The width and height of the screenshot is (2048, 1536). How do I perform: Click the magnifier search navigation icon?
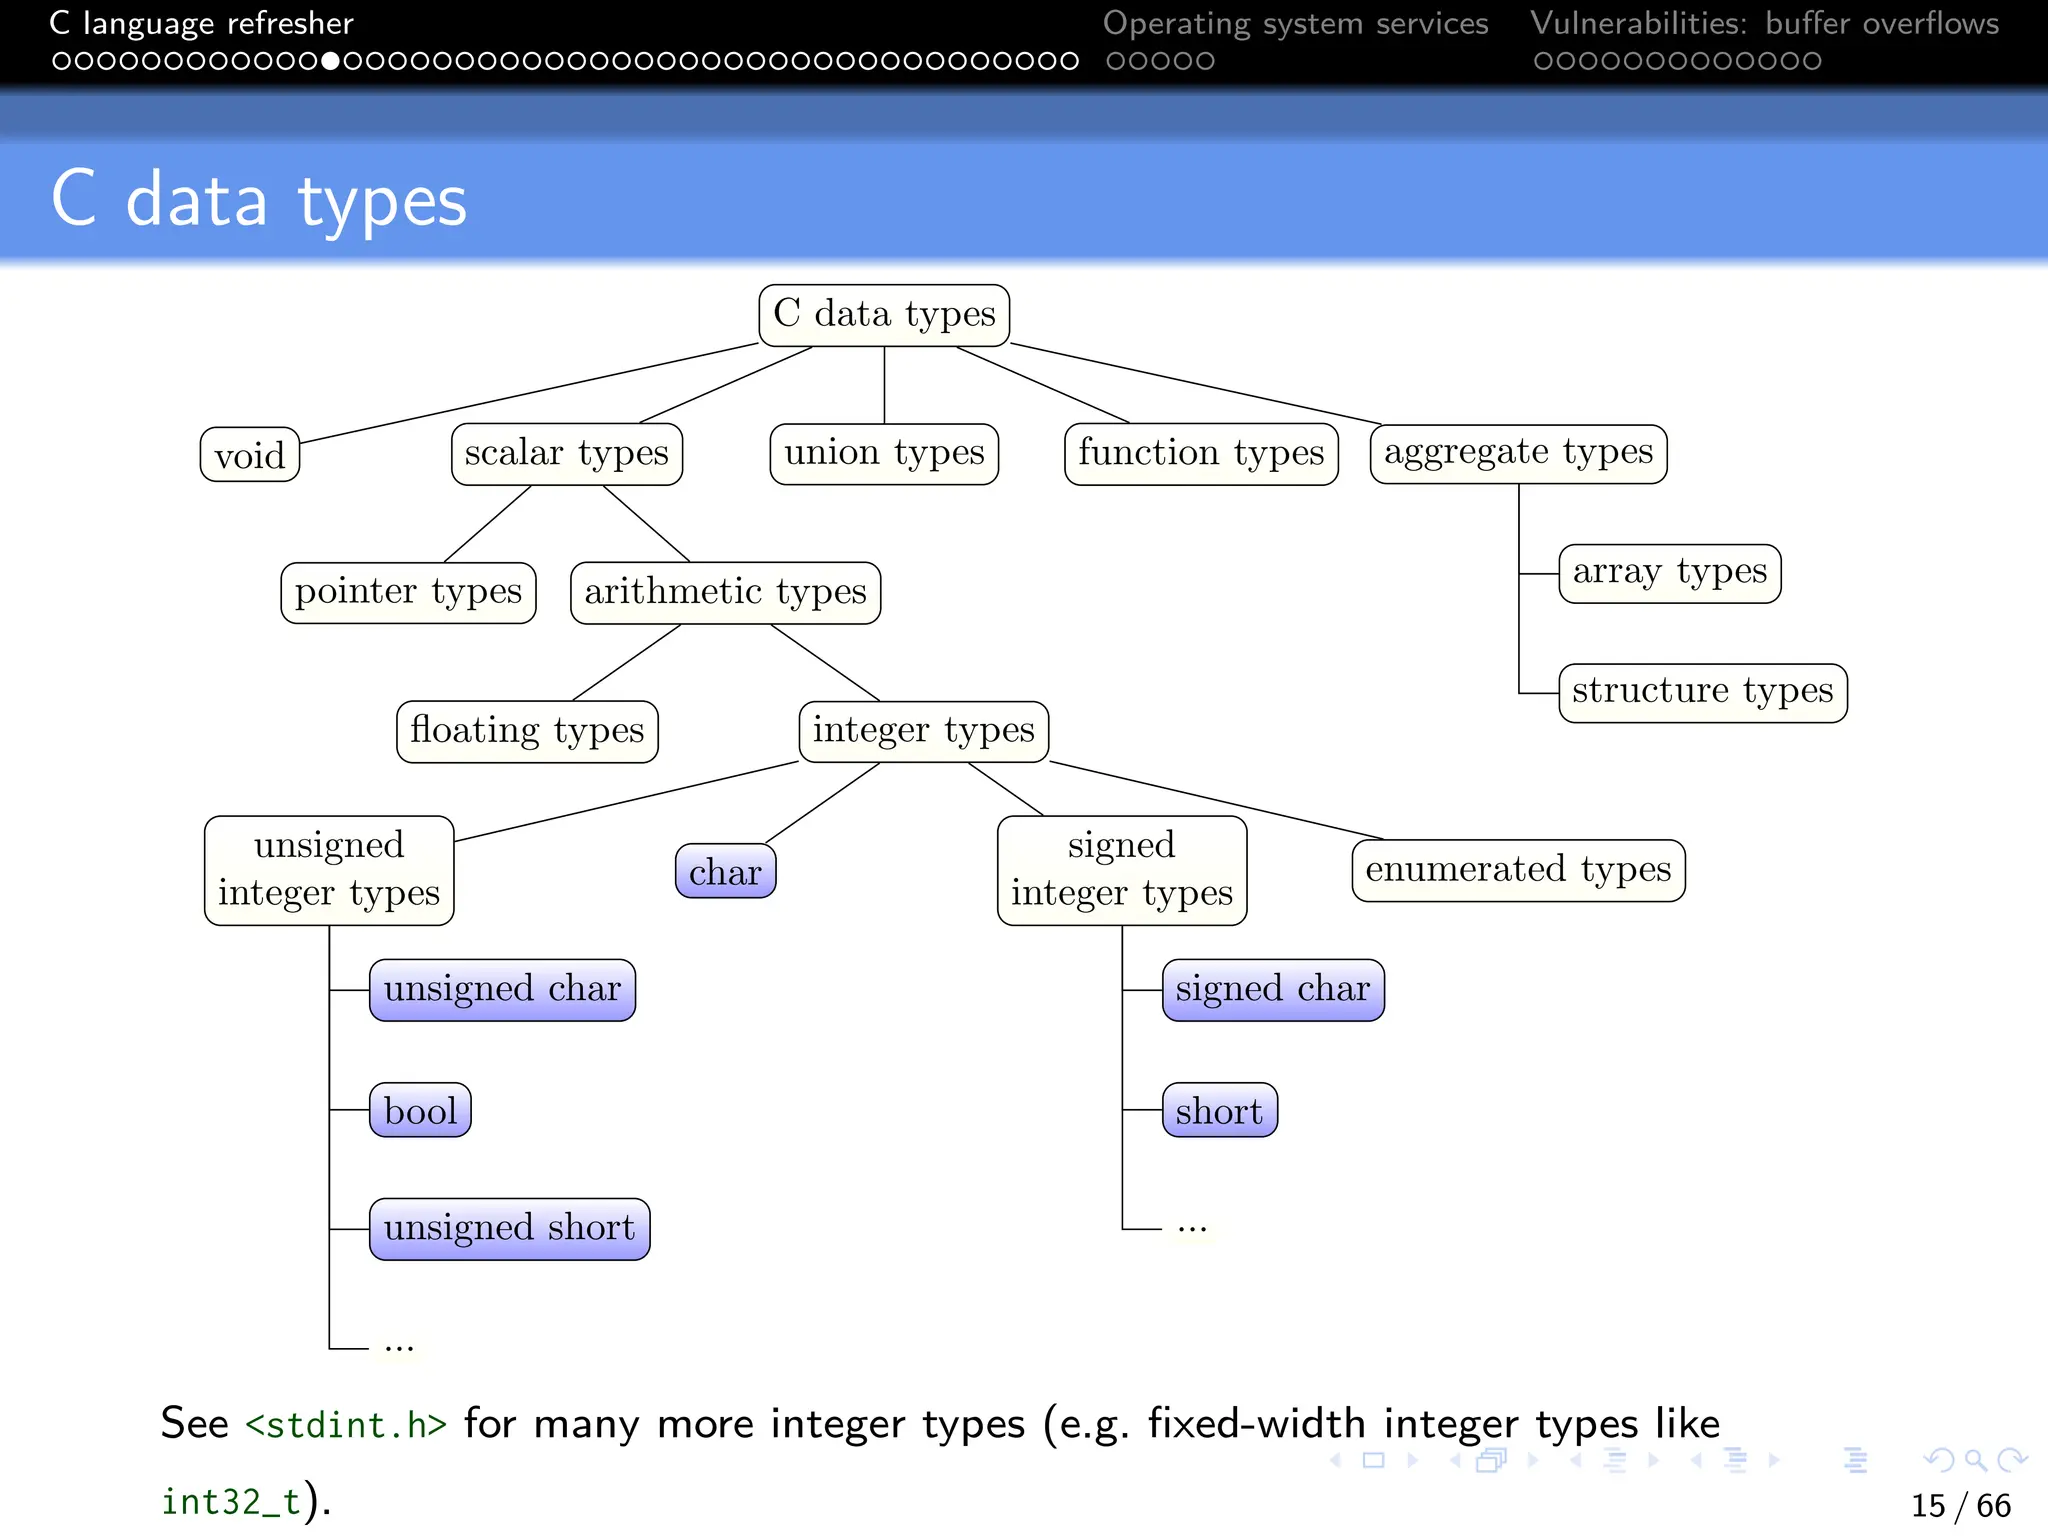1975,1461
